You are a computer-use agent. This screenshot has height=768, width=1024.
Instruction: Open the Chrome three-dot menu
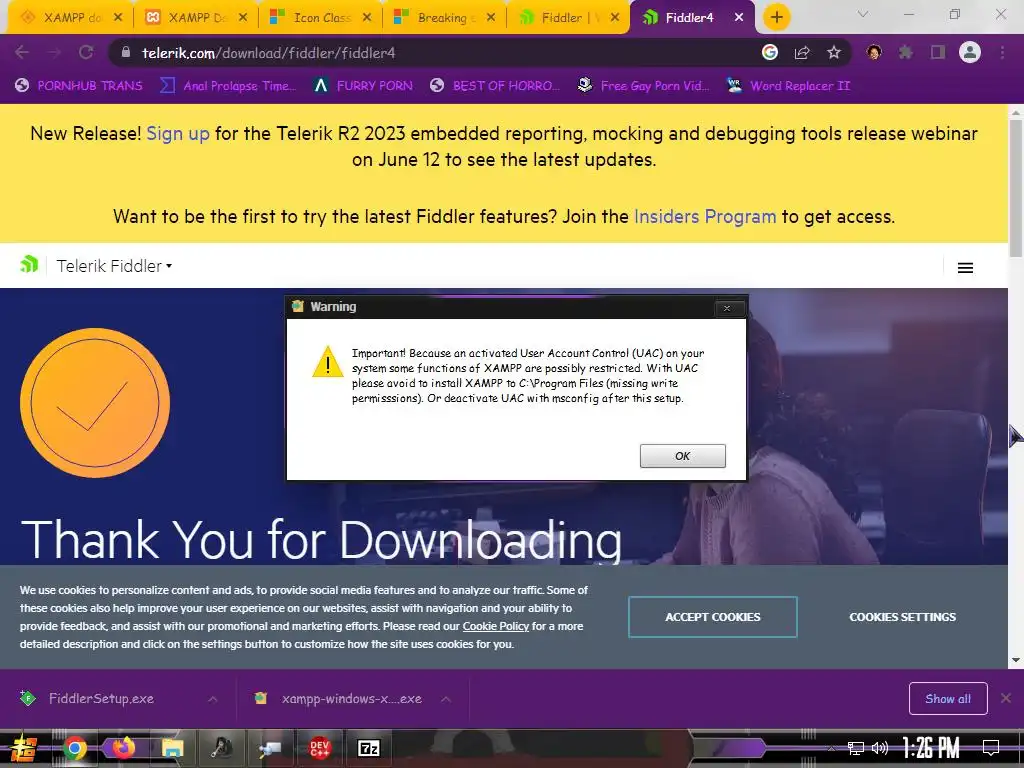click(1002, 52)
